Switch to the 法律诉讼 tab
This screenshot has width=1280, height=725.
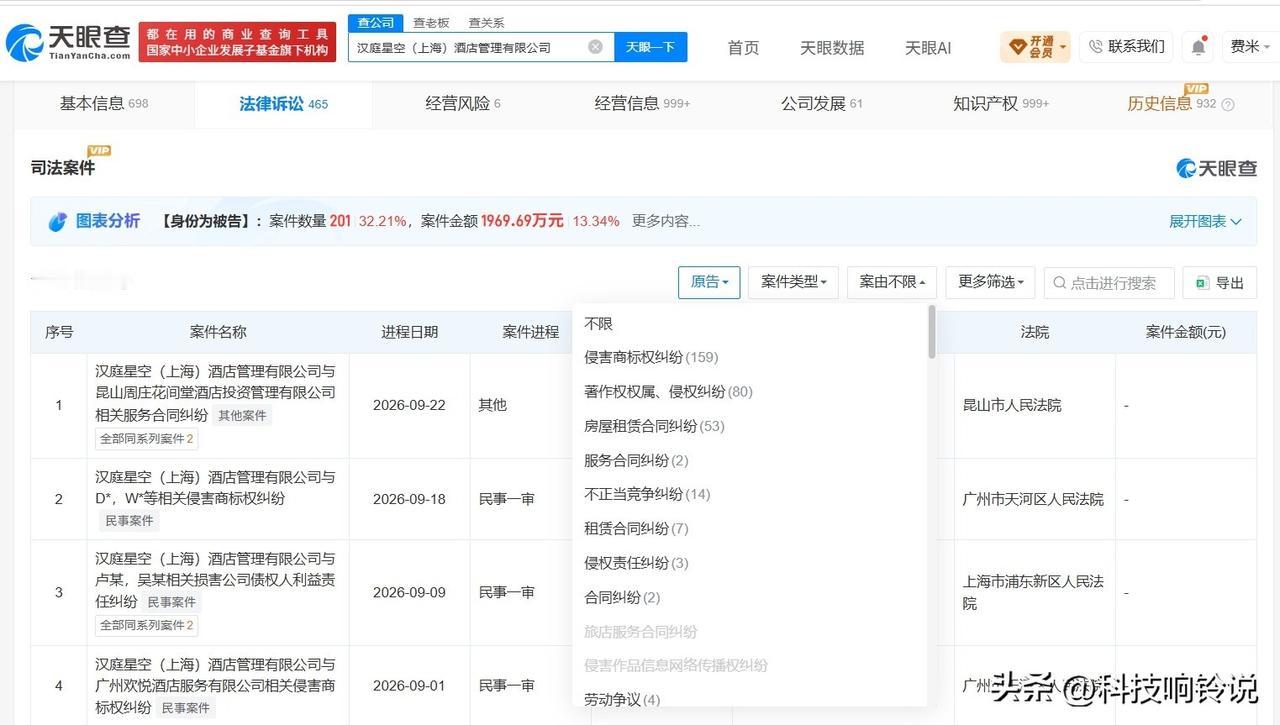click(283, 104)
